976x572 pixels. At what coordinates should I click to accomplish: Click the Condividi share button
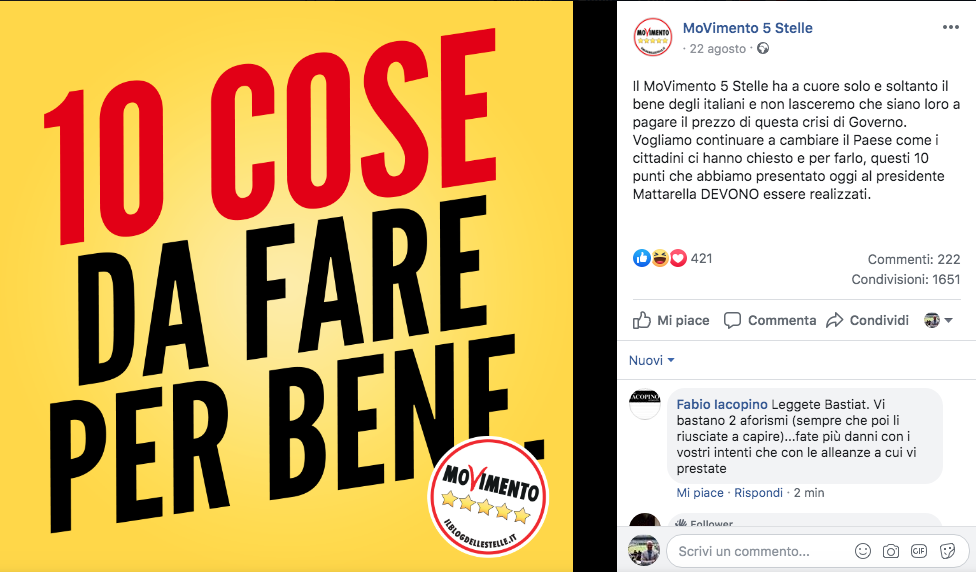pos(867,321)
